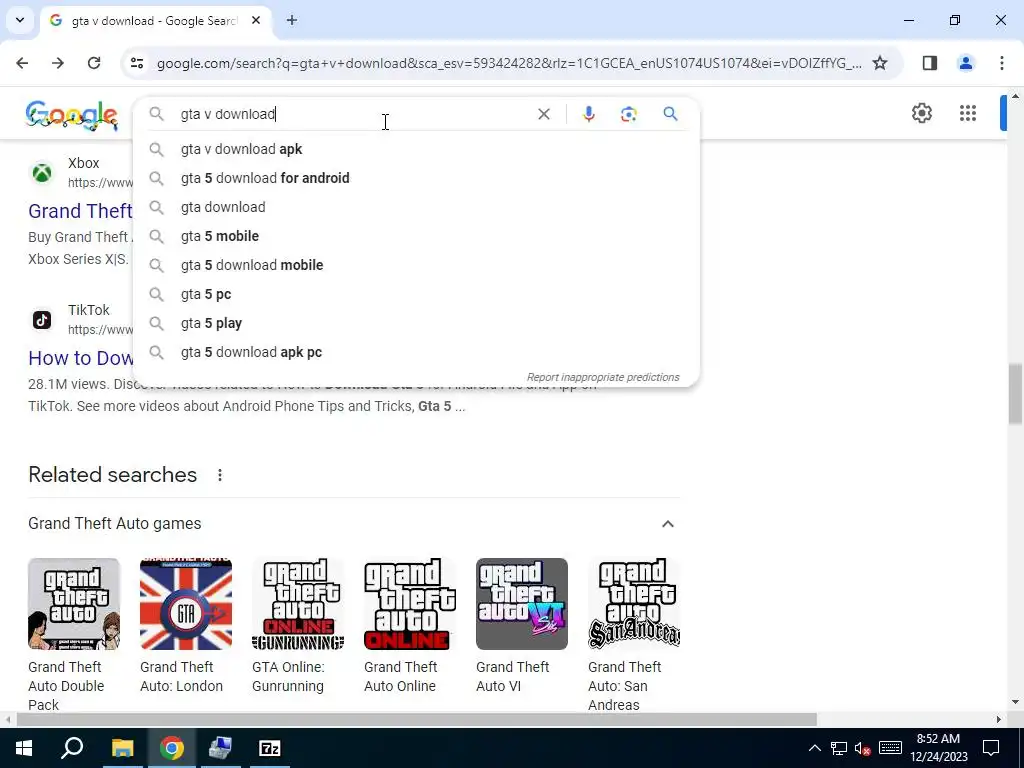This screenshot has width=1024, height=768.
Task: Open the Xbox Grand Theft result link
Action: 80,211
